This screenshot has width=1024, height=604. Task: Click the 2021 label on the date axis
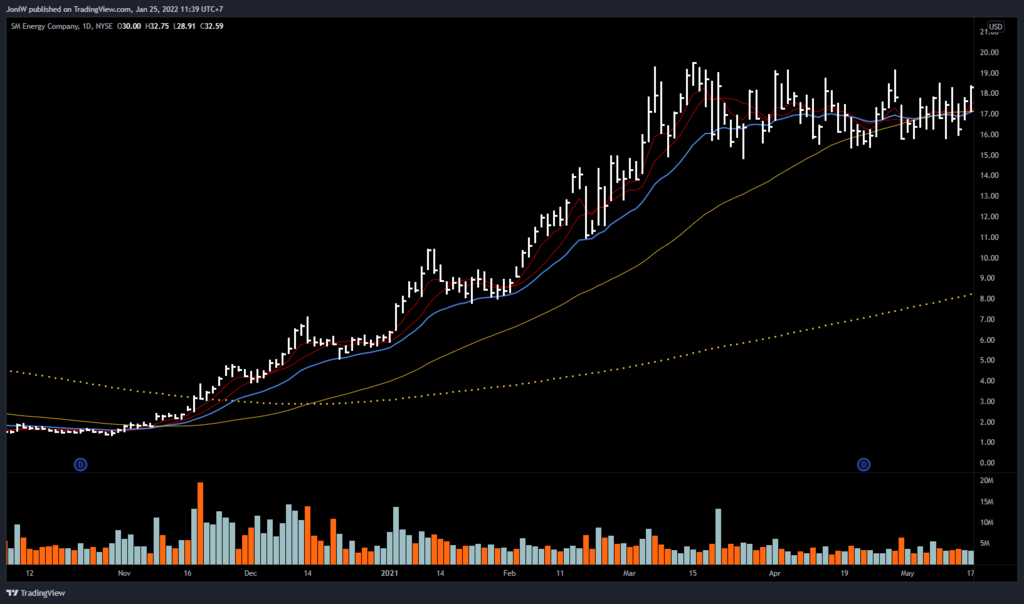tap(390, 575)
